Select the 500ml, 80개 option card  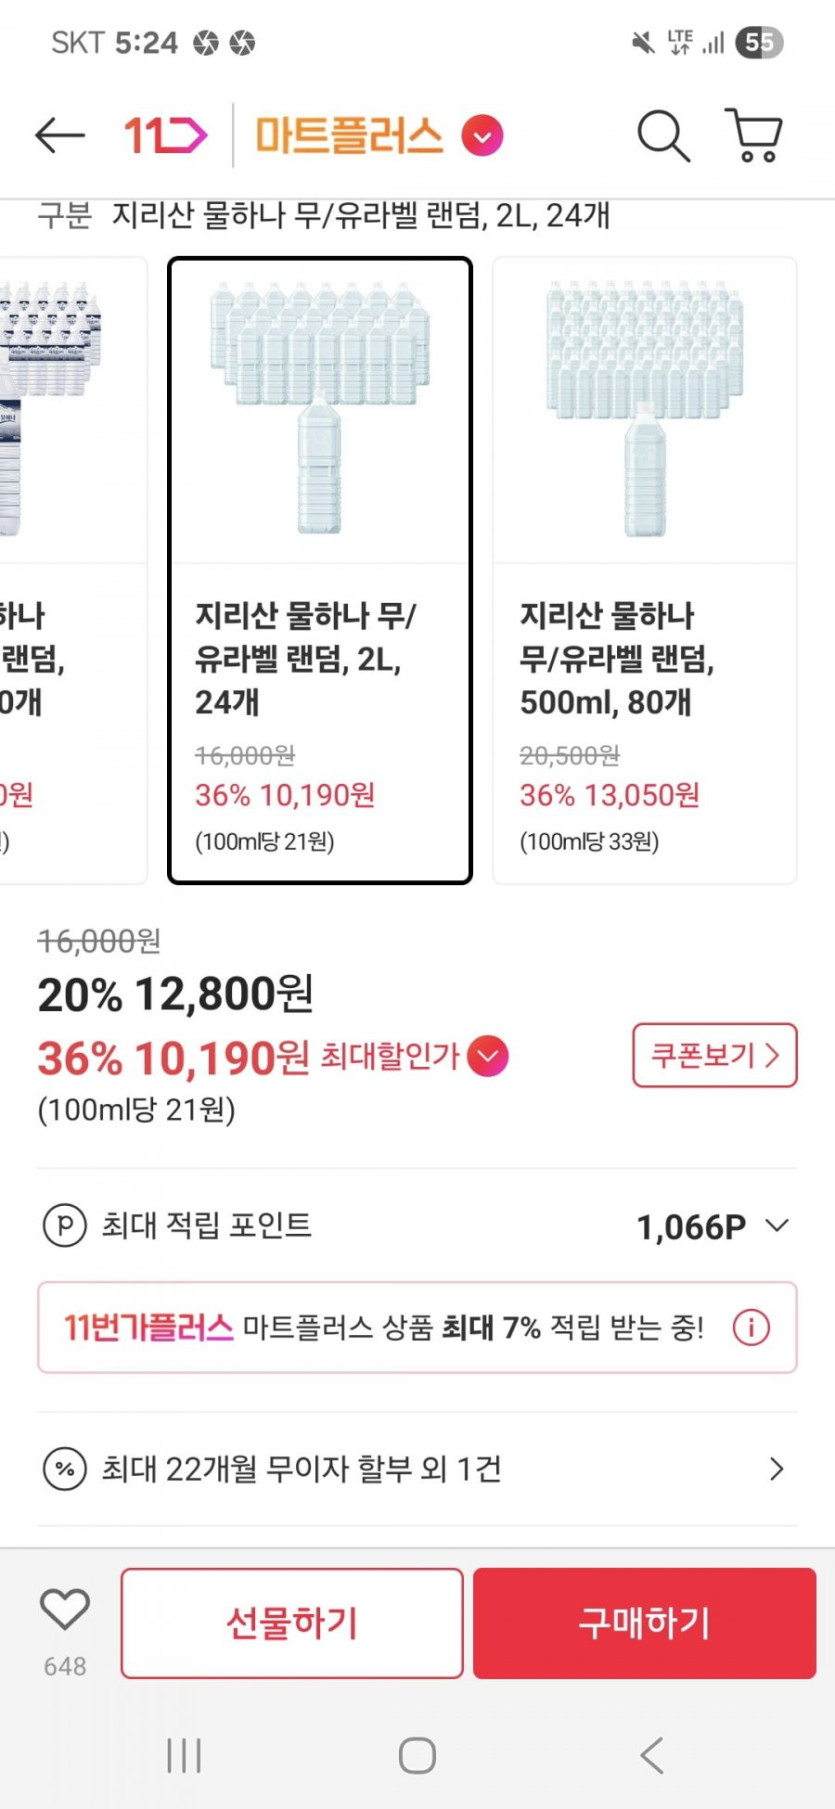(645, 570)
